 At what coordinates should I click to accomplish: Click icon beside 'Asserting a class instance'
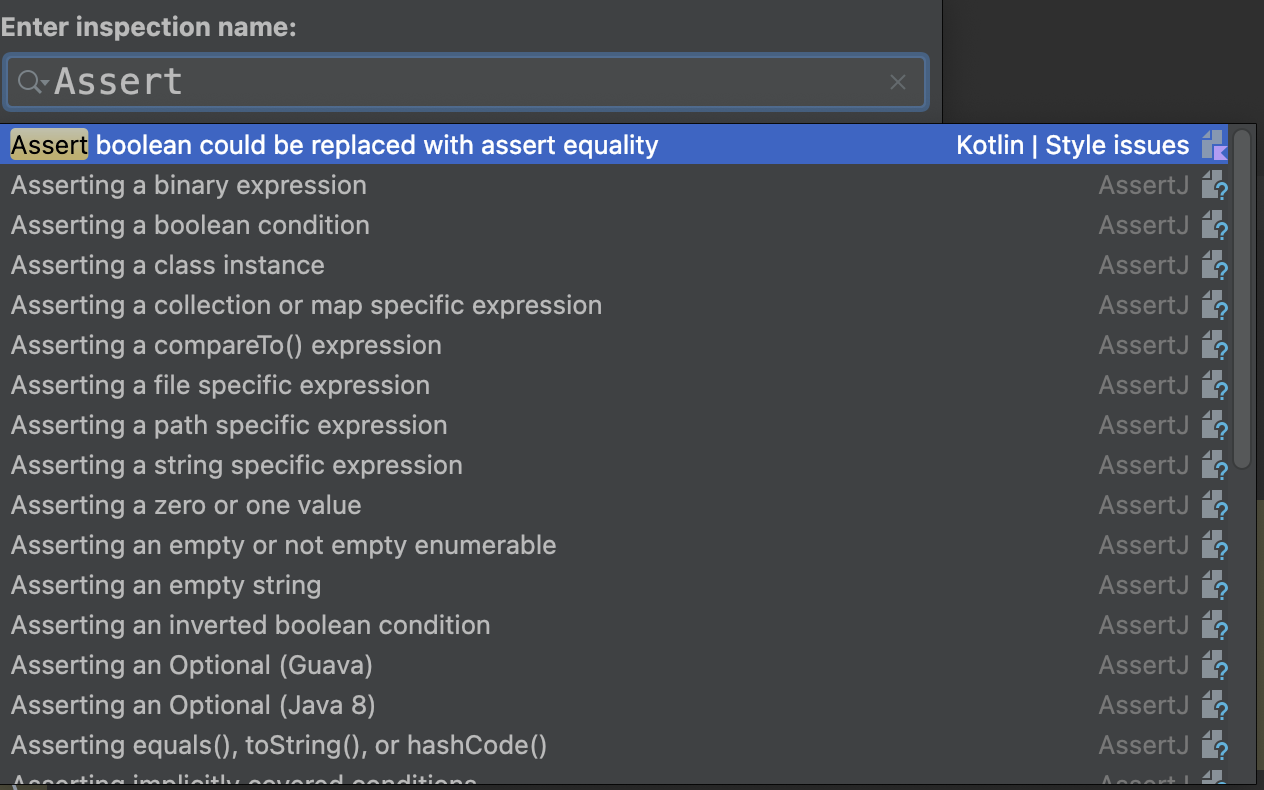pos(1213,265)
